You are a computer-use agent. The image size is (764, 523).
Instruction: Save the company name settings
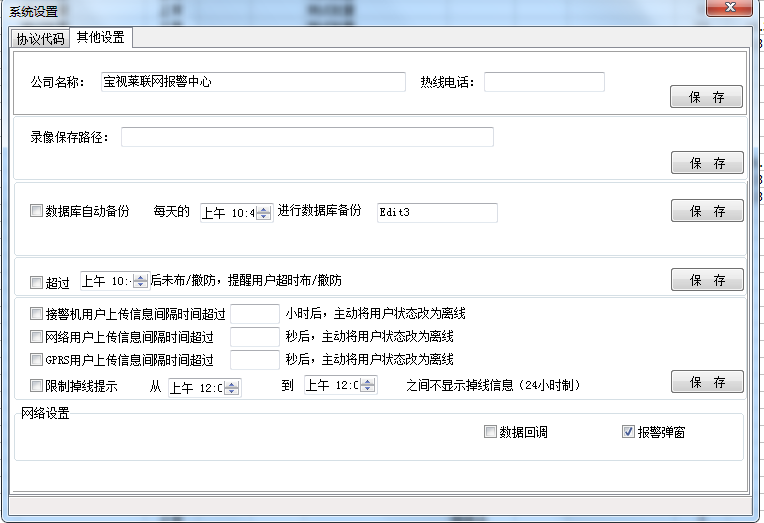[707, 97]
